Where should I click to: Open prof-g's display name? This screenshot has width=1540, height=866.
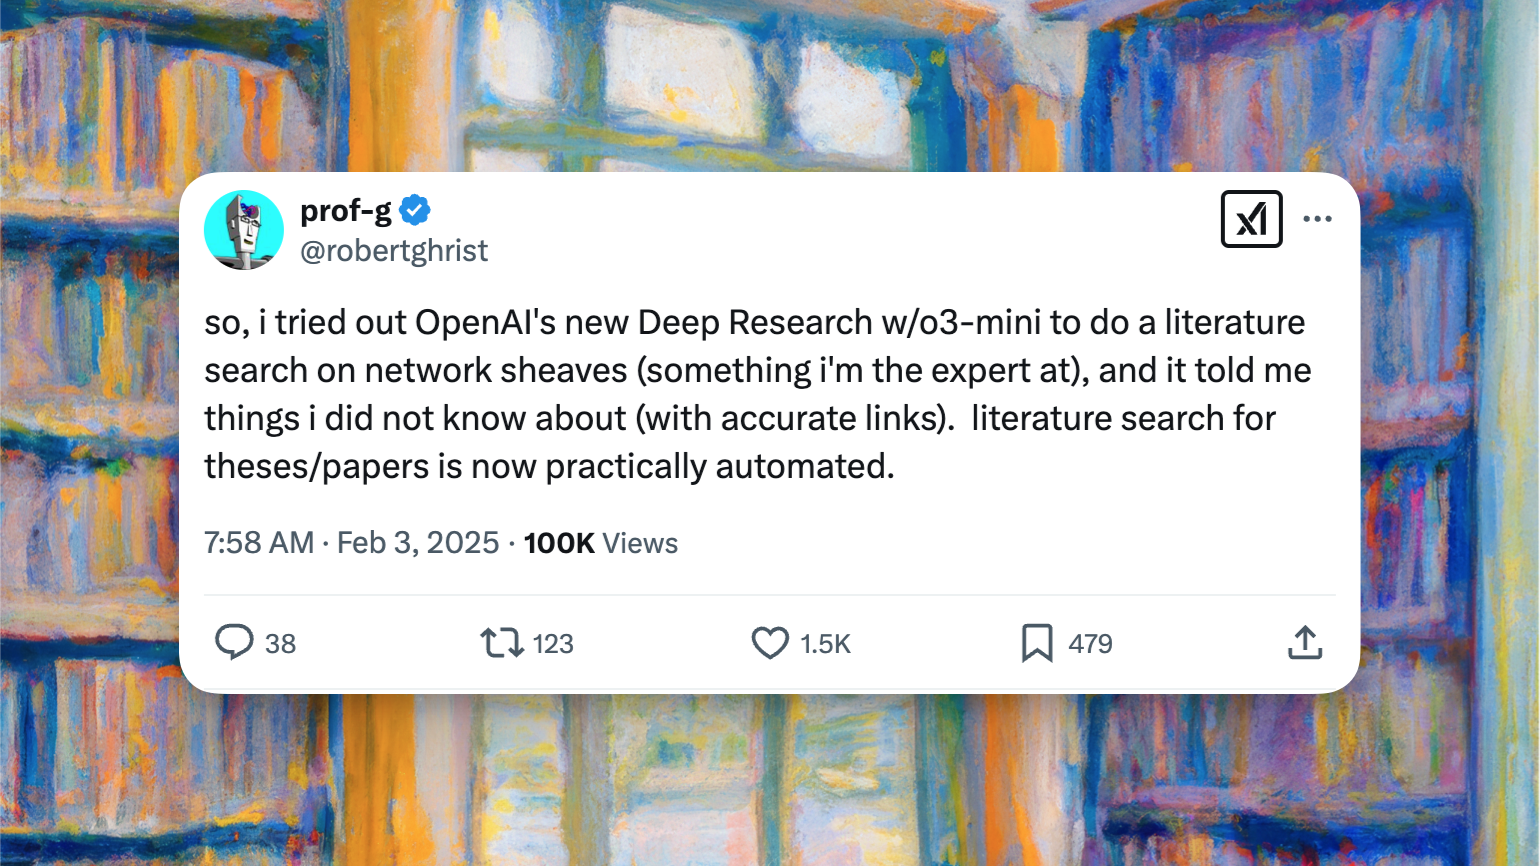click(345, 210)
